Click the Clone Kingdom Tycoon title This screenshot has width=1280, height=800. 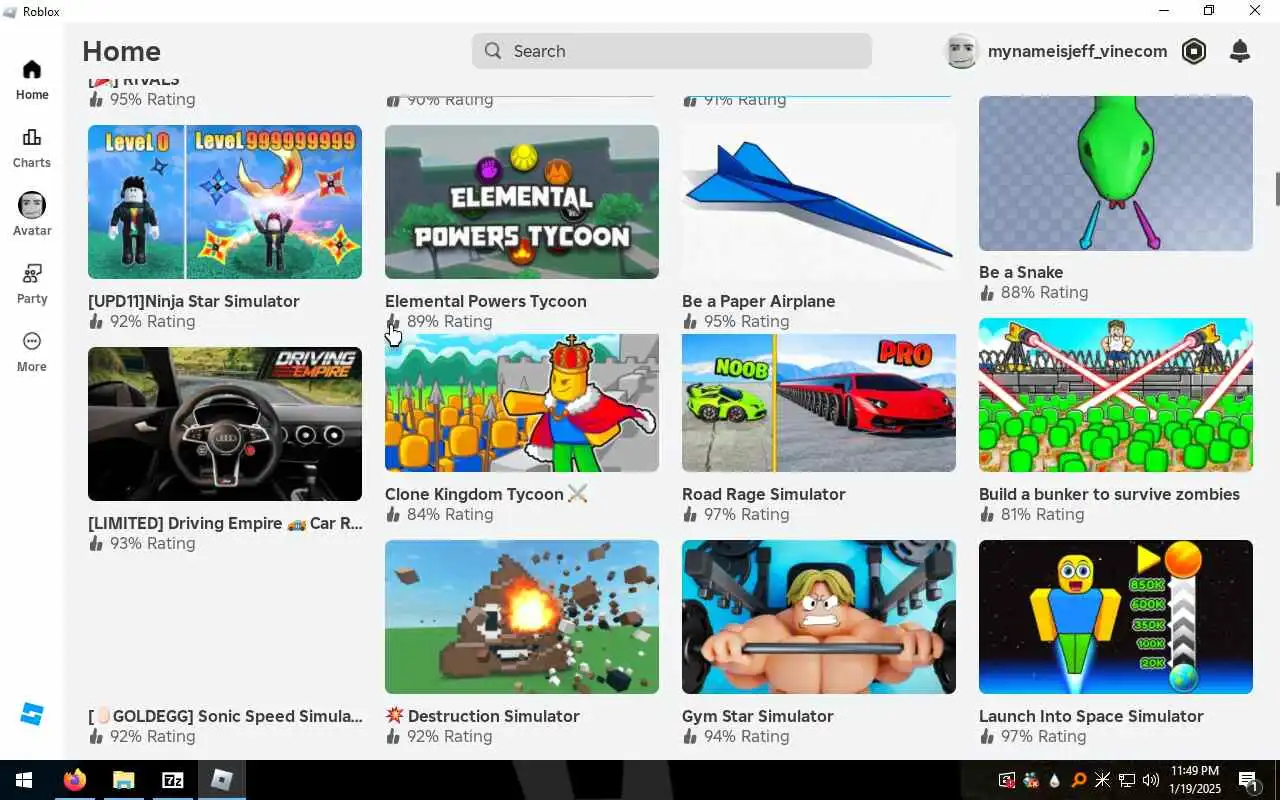486,494
